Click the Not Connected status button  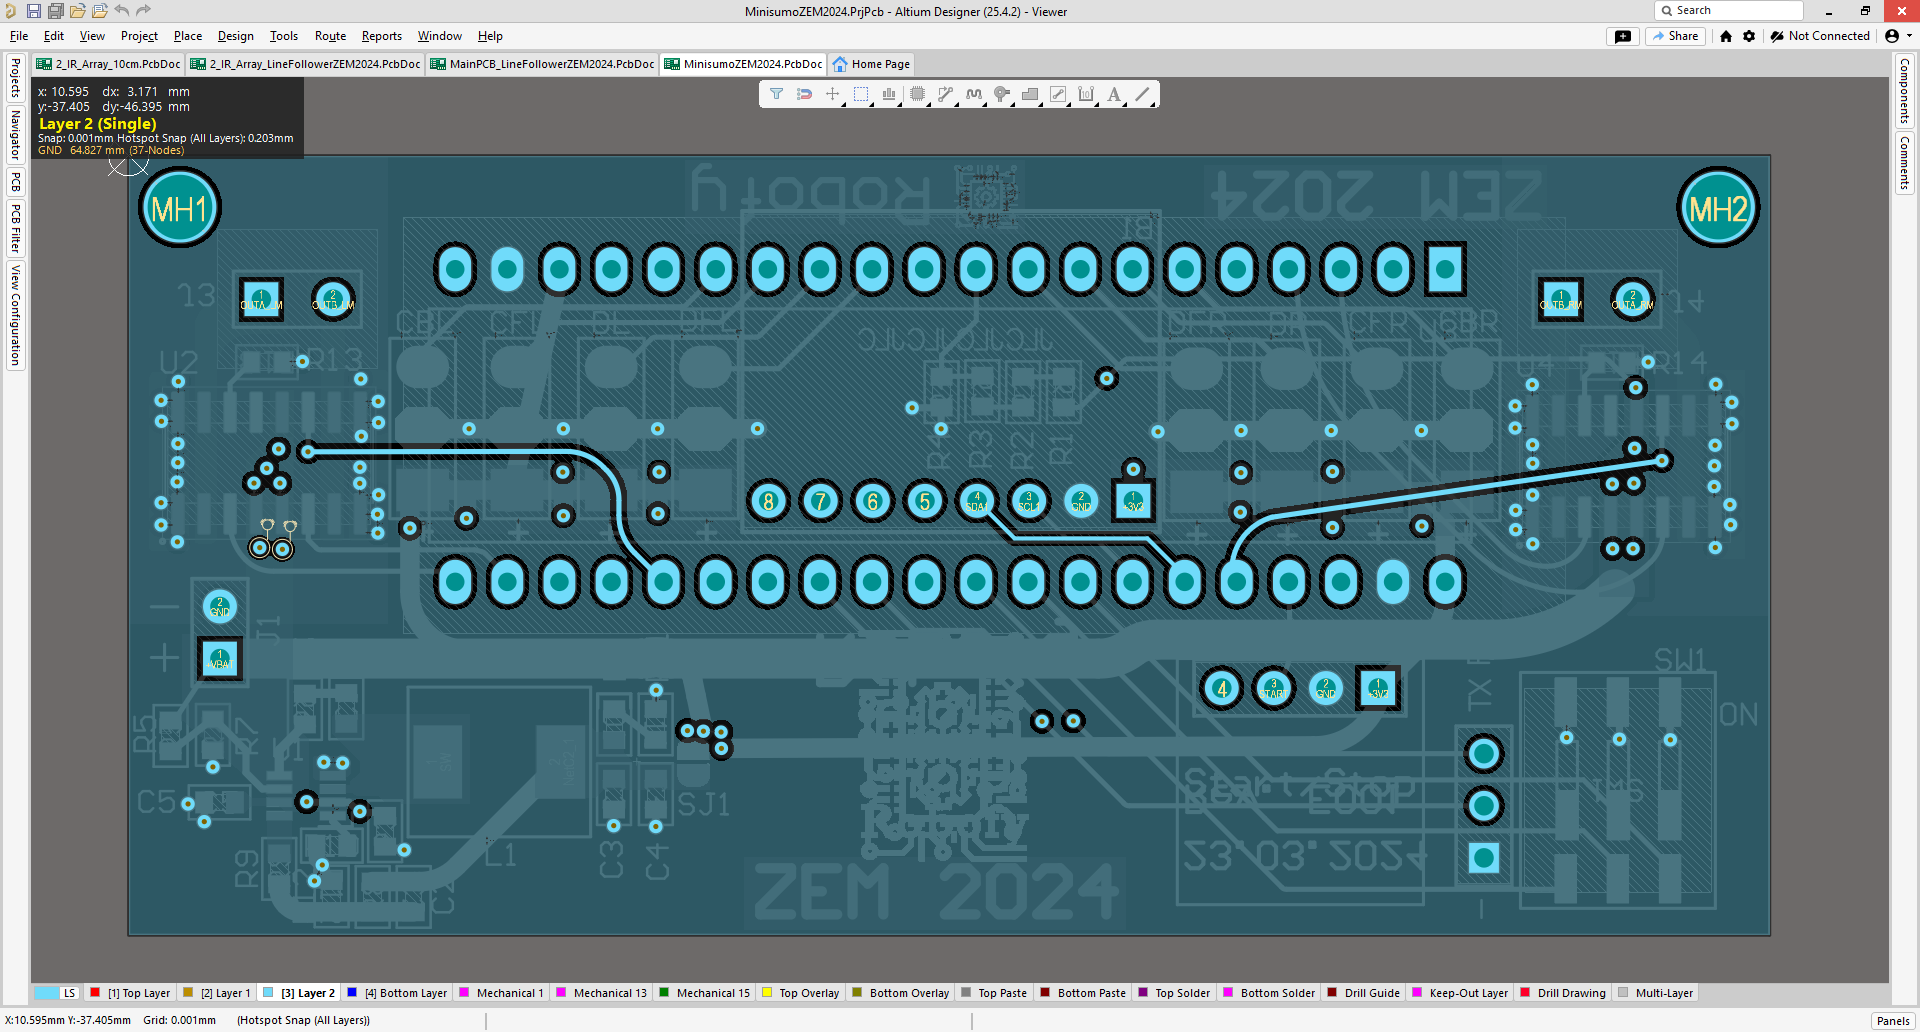click(1820, 36)
